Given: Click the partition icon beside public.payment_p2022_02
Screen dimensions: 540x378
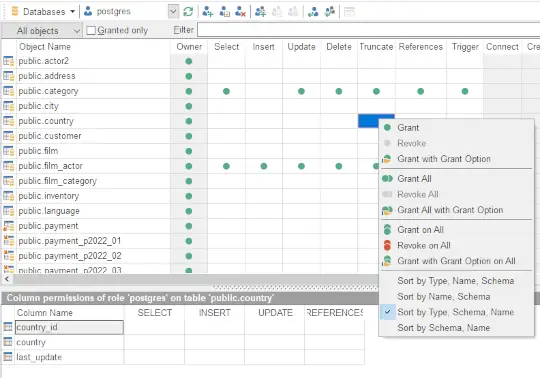Looking at the screenshot, I should point(8,256).
